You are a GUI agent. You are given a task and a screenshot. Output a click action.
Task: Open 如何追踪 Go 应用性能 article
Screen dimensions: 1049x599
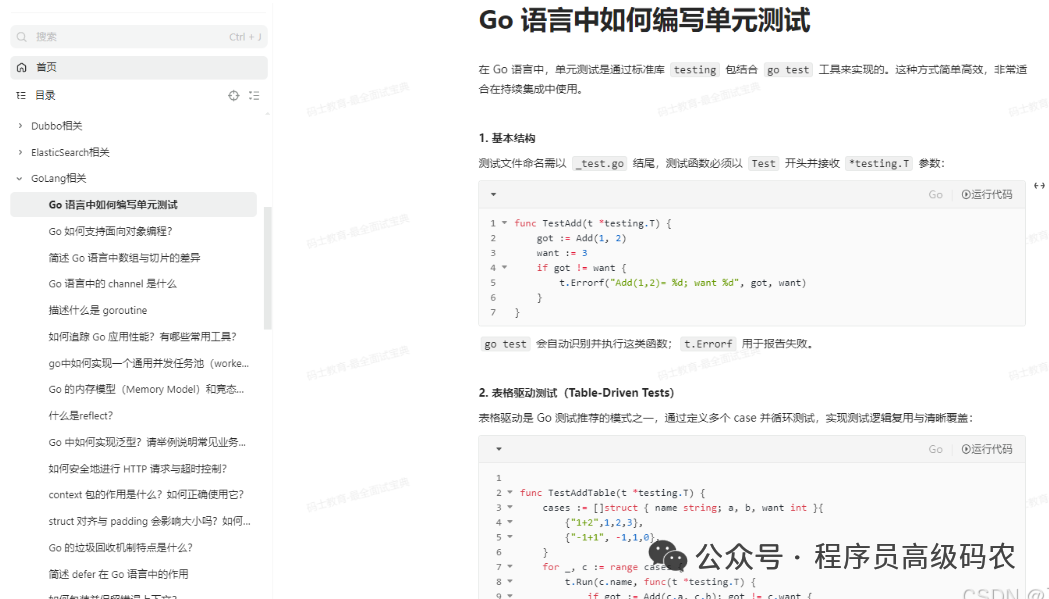tap(142, 337)
